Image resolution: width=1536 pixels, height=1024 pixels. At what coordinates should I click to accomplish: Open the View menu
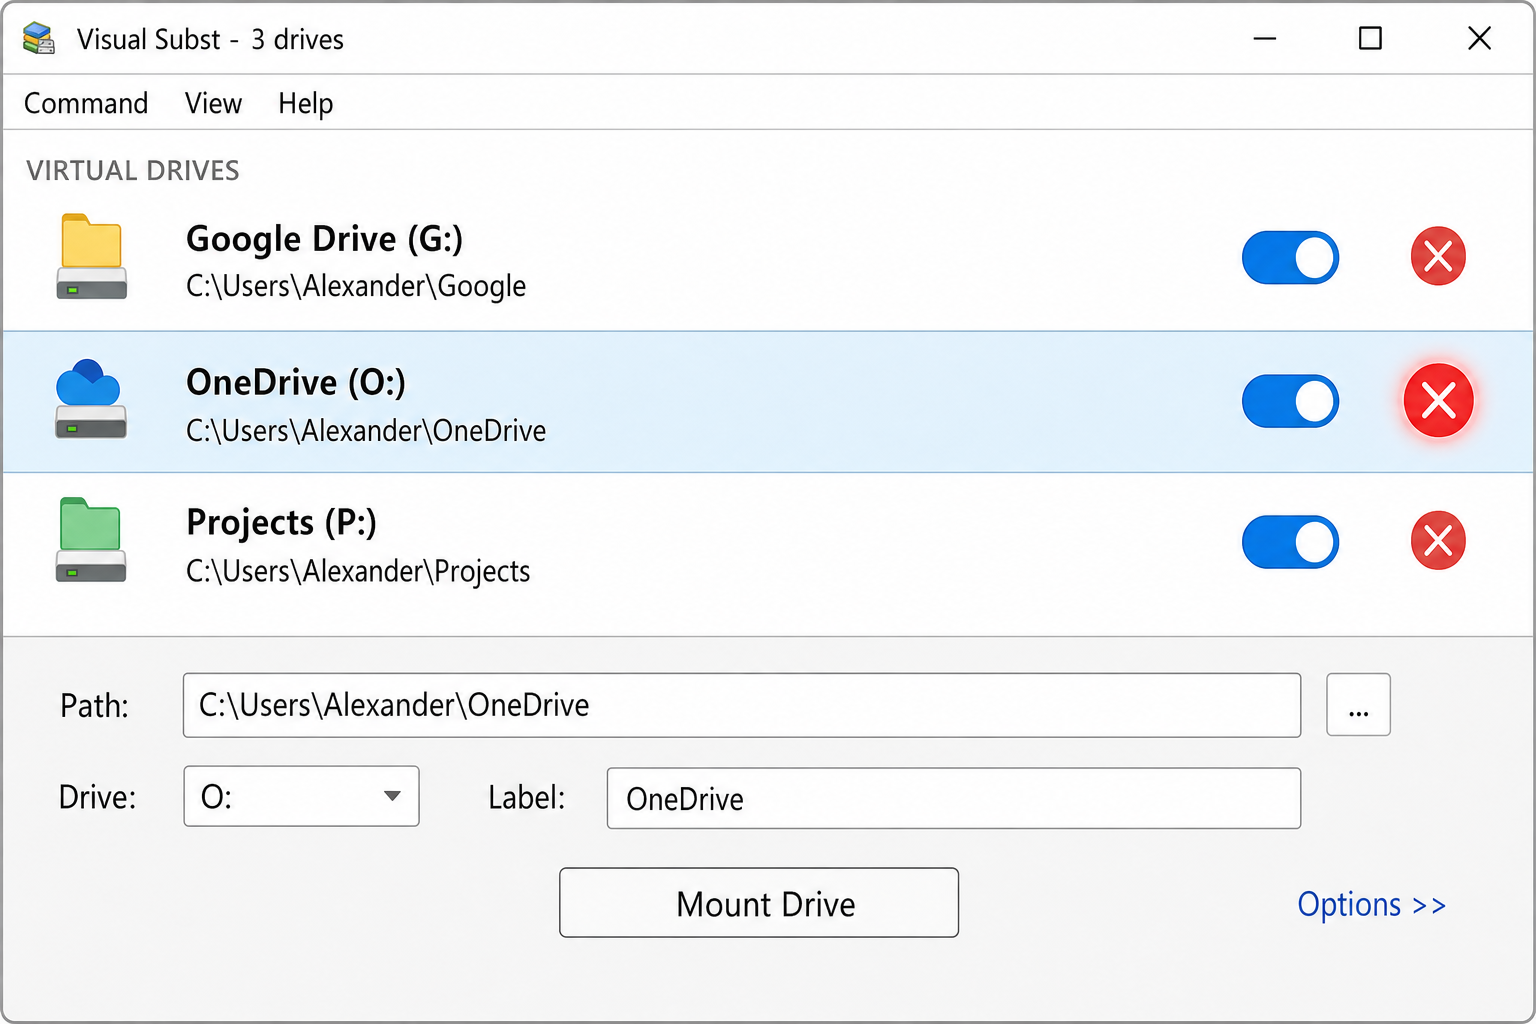tap(213, 103)
